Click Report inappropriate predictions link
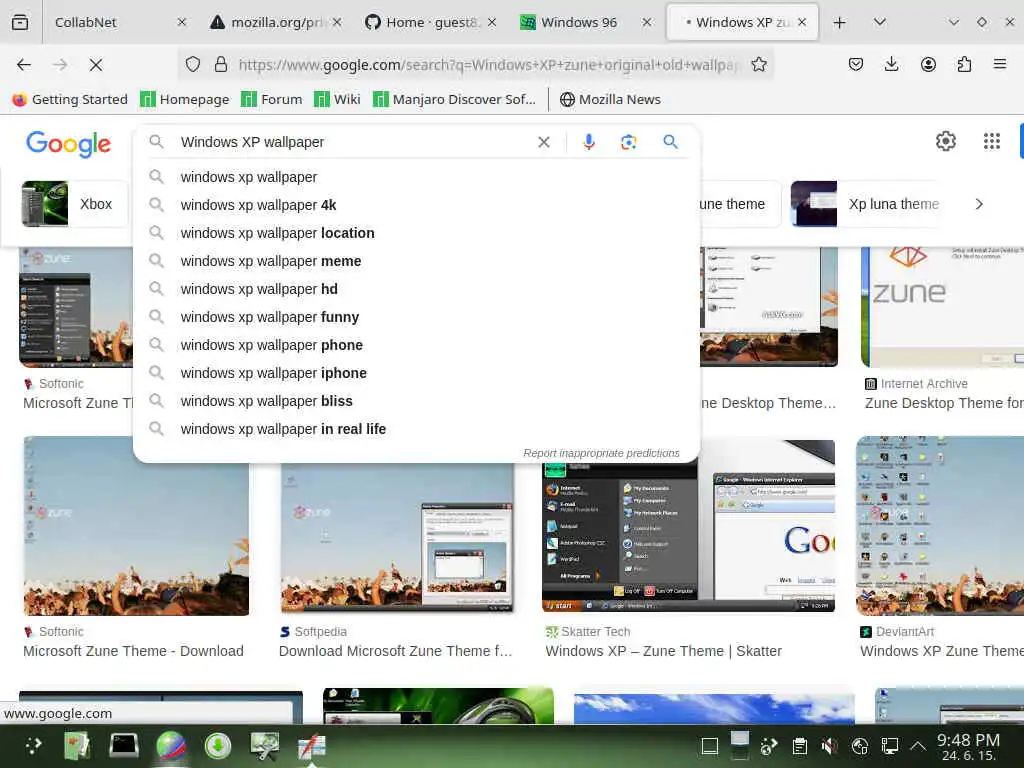 click(601, 453)
